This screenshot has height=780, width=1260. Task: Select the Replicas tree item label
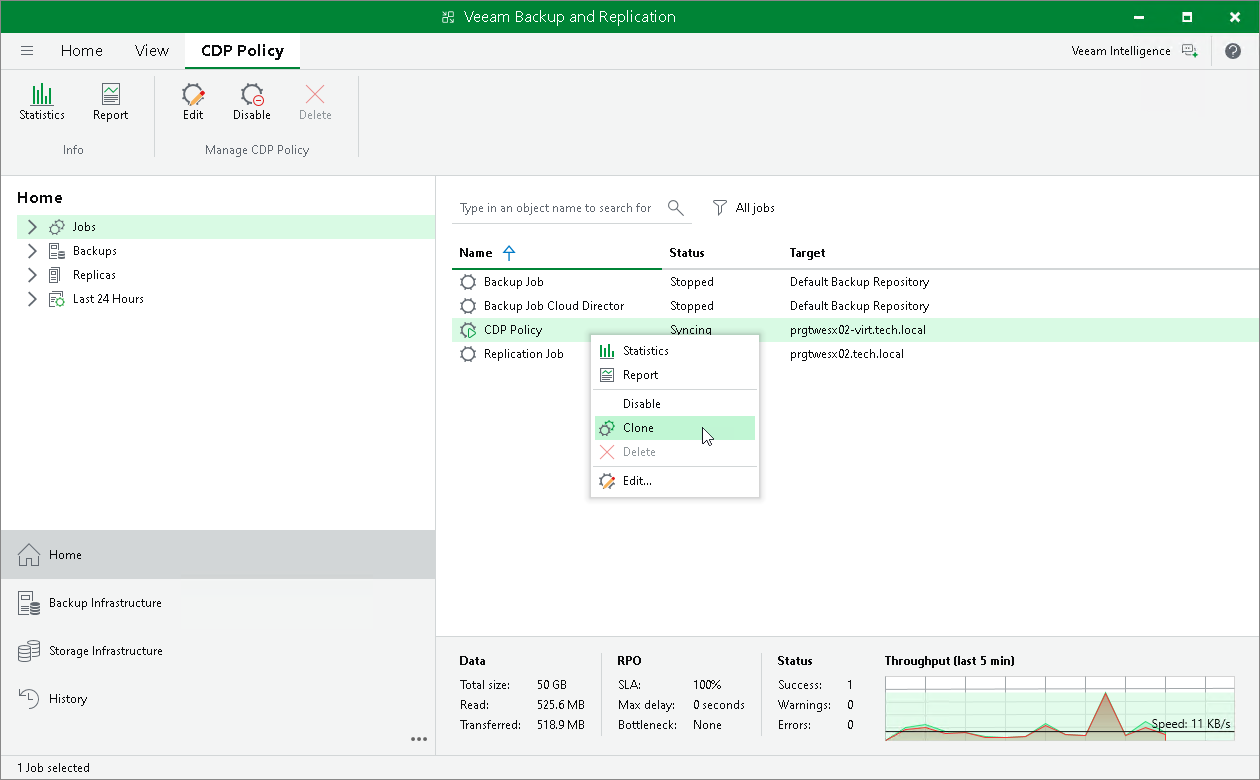94,275
